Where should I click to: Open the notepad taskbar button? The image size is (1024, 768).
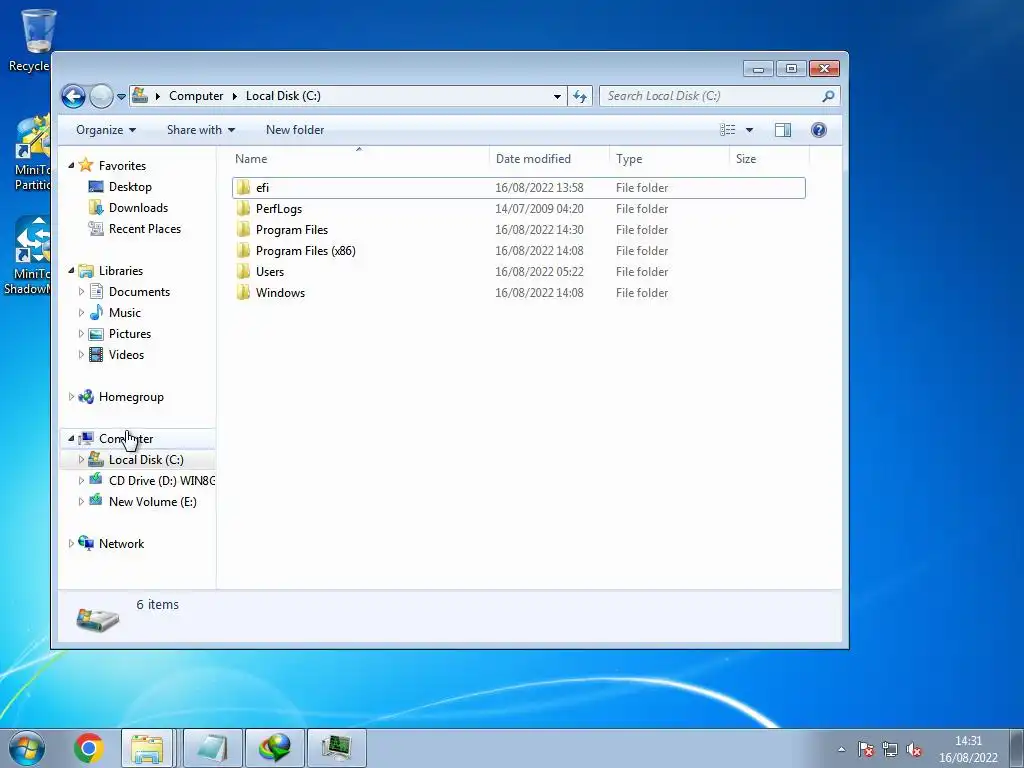(x=212, y=748)
